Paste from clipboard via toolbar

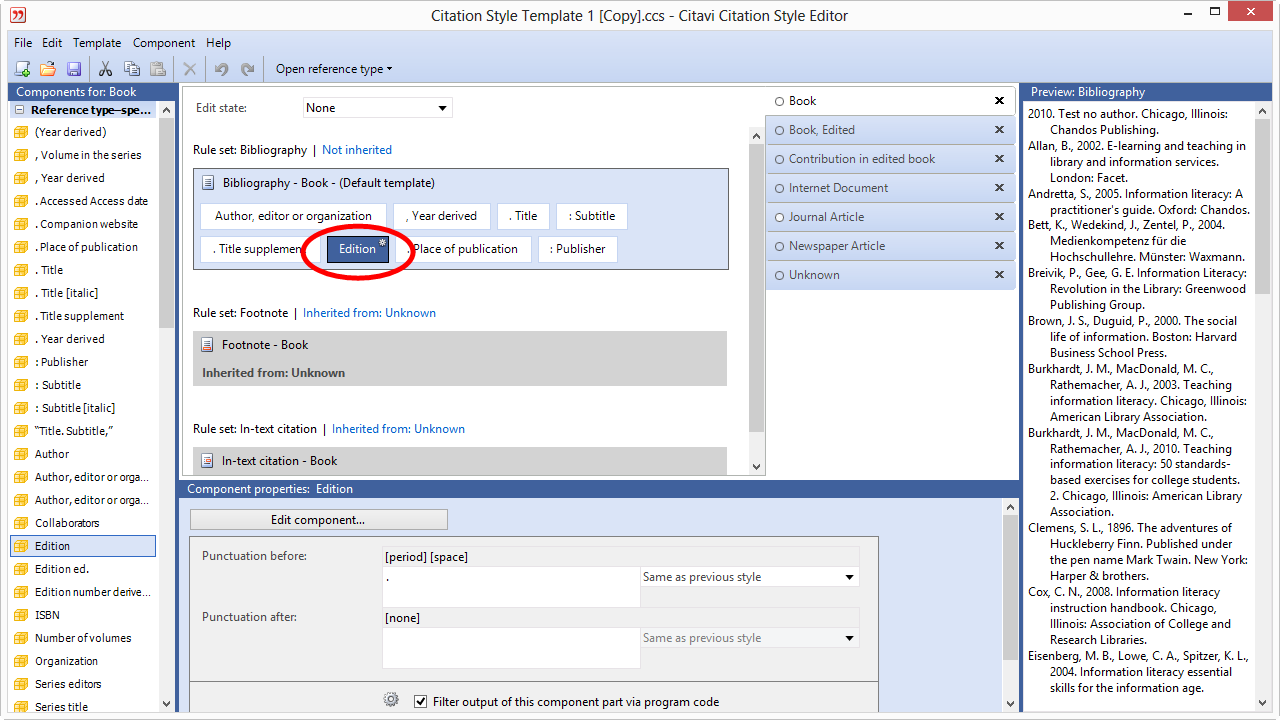click(x=157, y=69)
